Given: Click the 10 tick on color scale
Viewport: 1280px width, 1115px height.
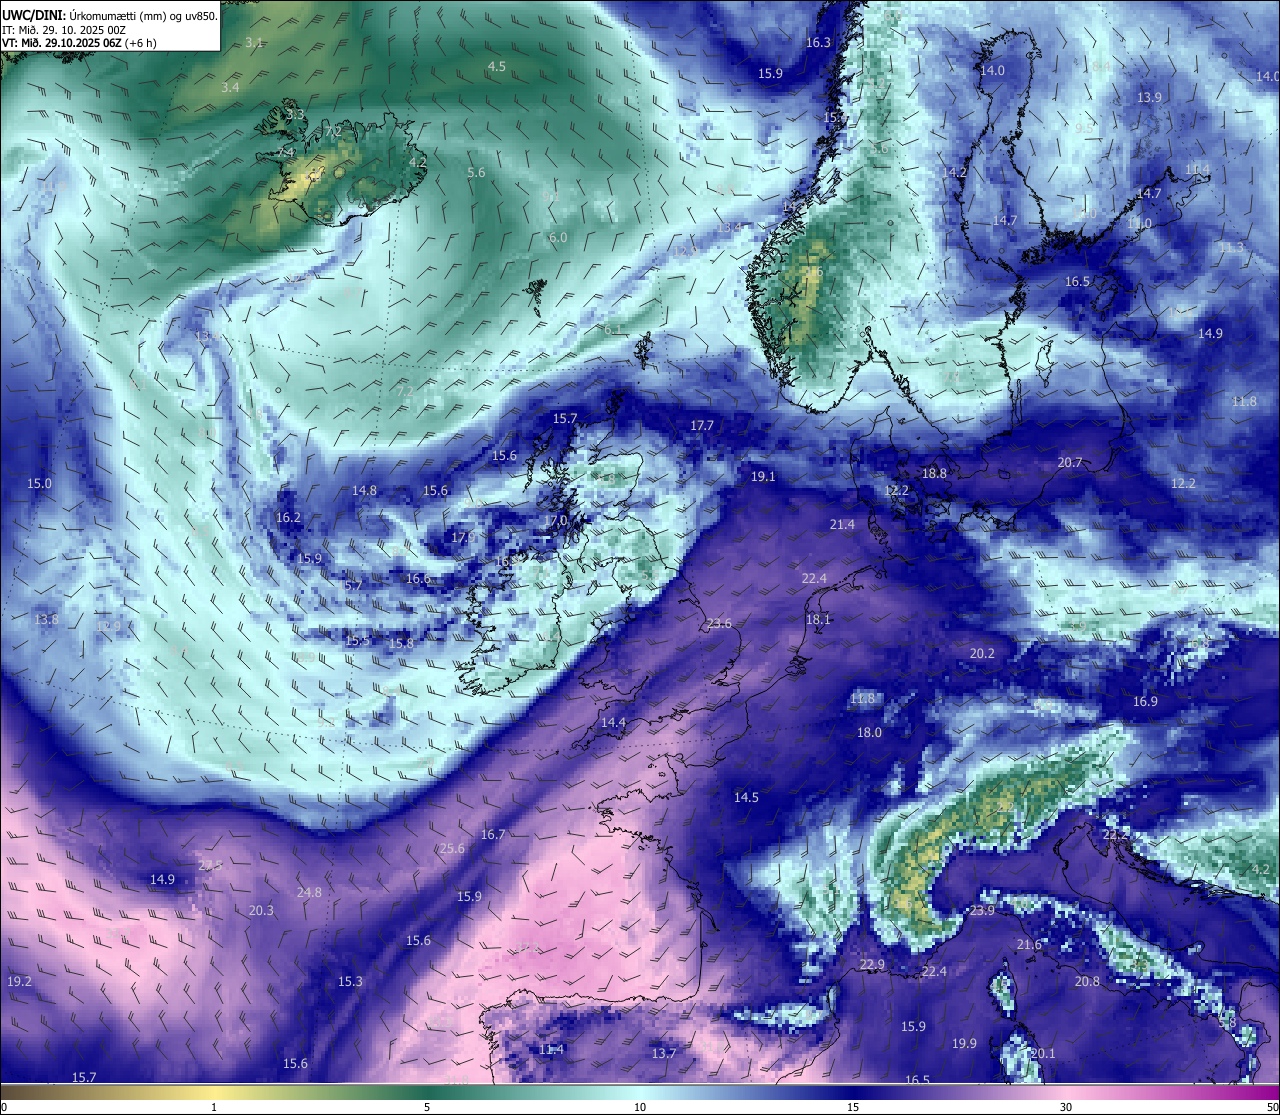Looking at the screenshot, I should [x=640, y=1107].
